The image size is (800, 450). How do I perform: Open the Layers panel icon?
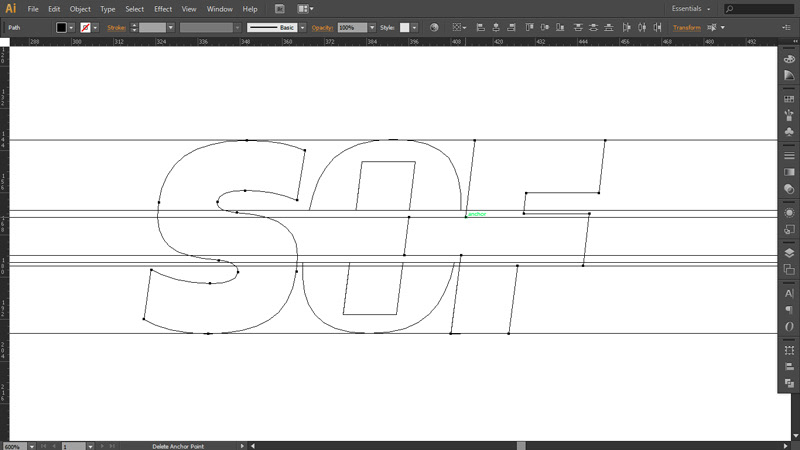[789, 253]
